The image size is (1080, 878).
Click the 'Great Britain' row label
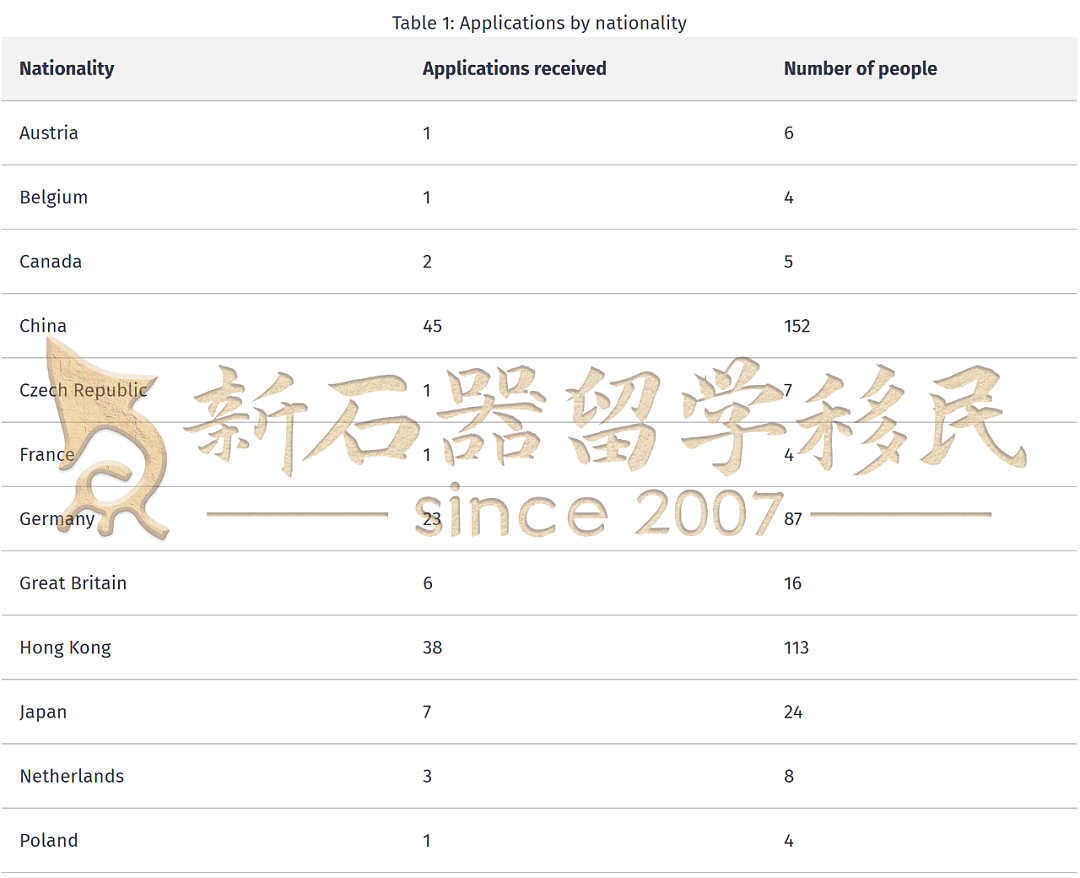point(73,583)
